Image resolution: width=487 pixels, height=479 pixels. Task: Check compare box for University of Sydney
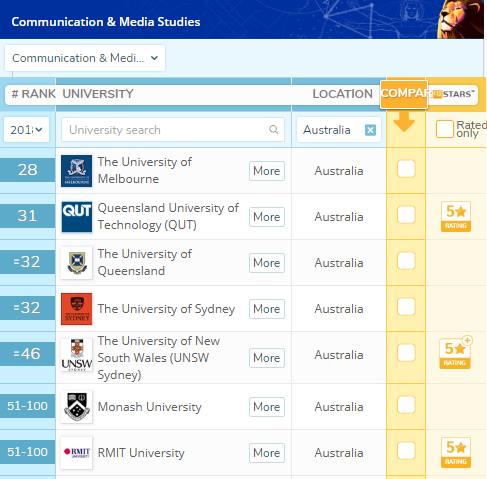coord(406,306)
